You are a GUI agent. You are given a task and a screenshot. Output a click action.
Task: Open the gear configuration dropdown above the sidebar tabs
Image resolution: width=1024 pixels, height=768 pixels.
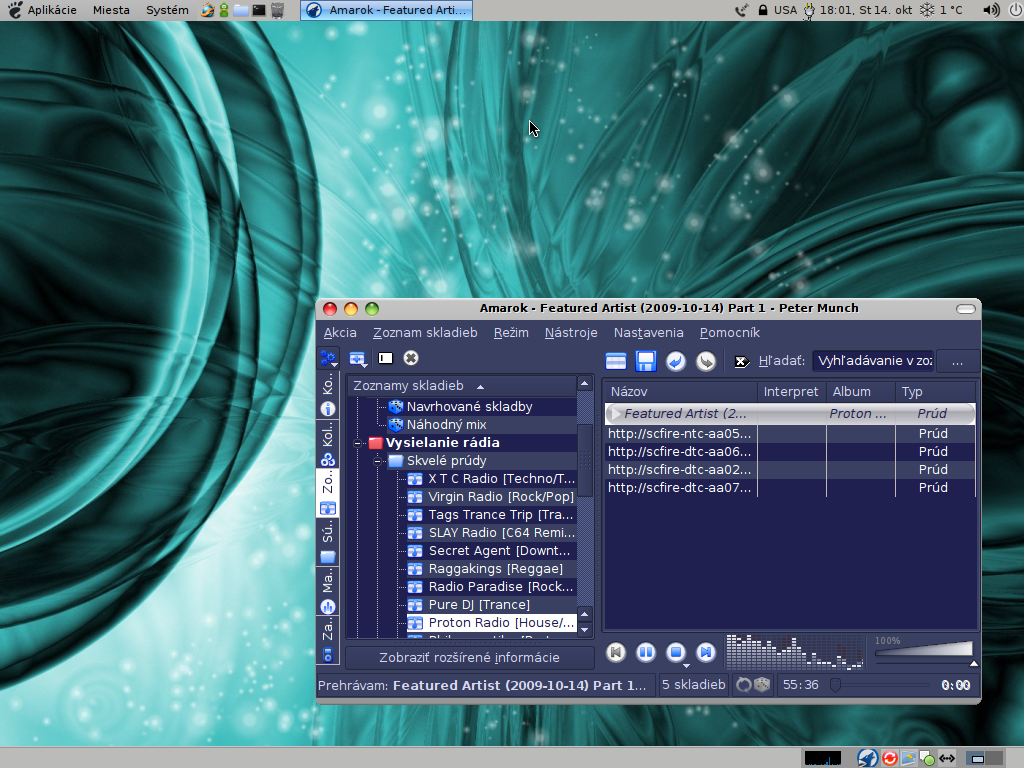328,358
